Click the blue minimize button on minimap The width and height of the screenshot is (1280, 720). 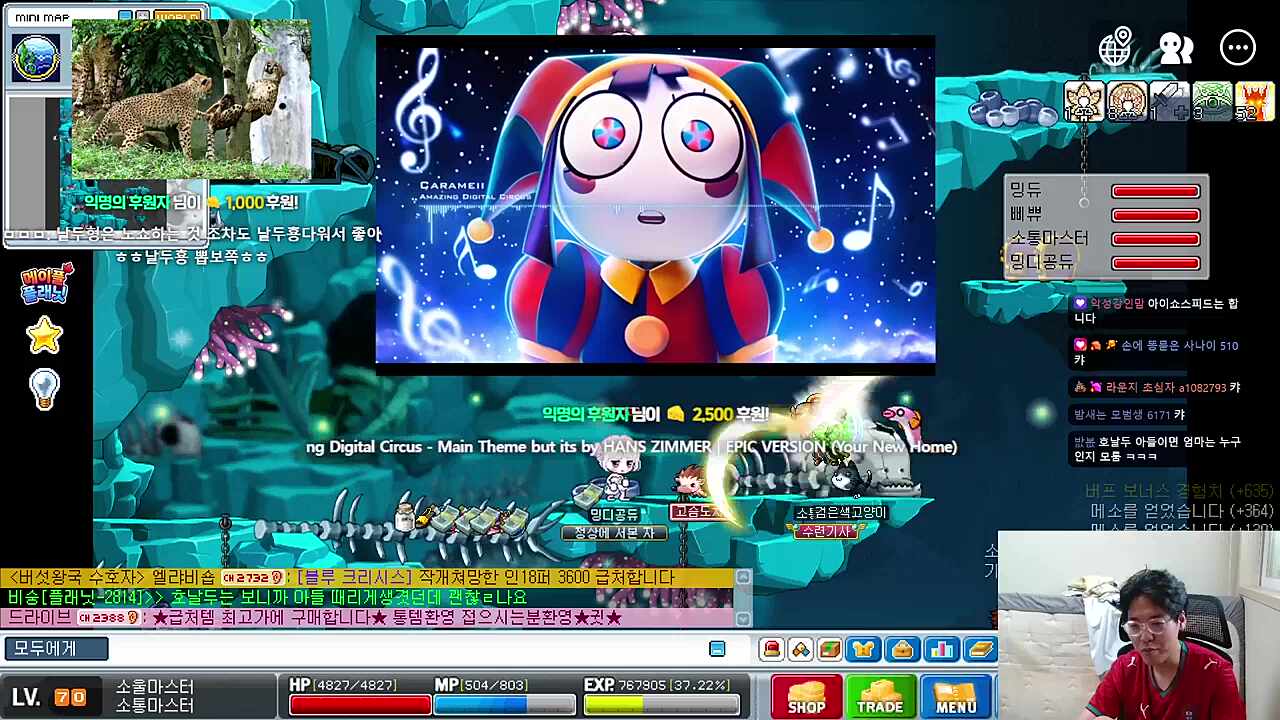tap(125, 17)
